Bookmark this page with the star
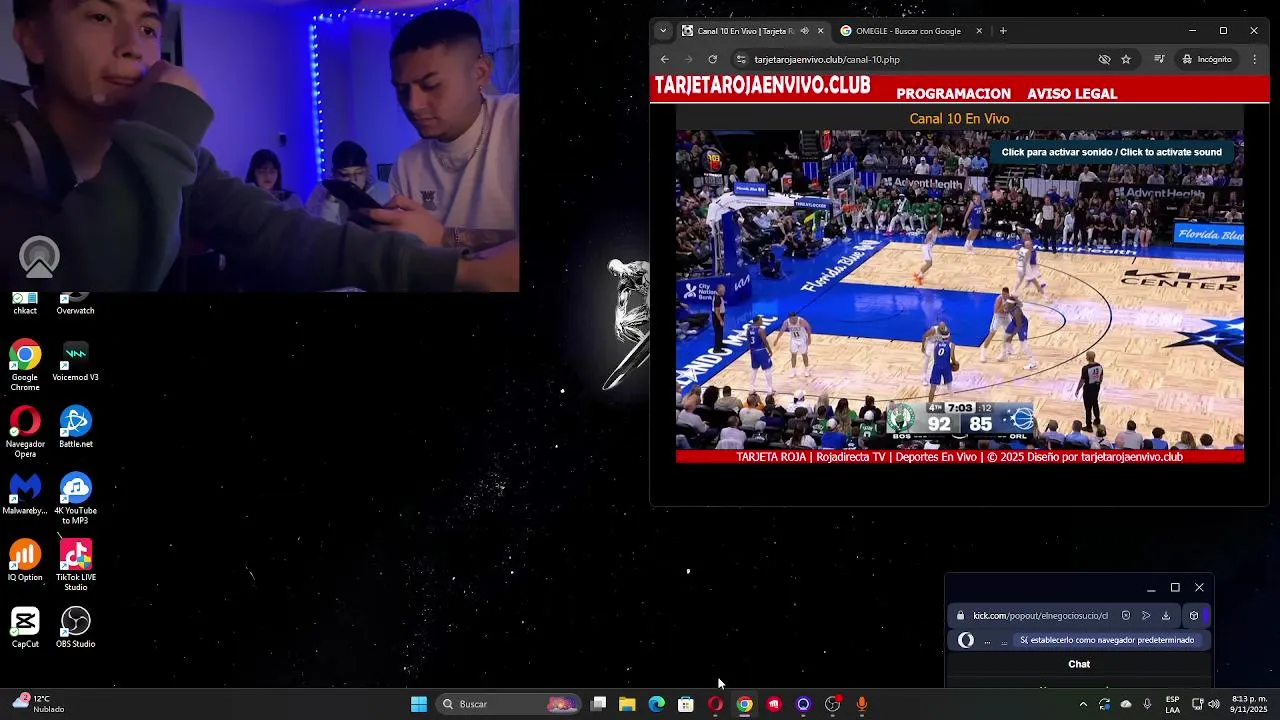Image resolution: width=1280 pixels, height=720 pixels. (x=1126, y=59)
